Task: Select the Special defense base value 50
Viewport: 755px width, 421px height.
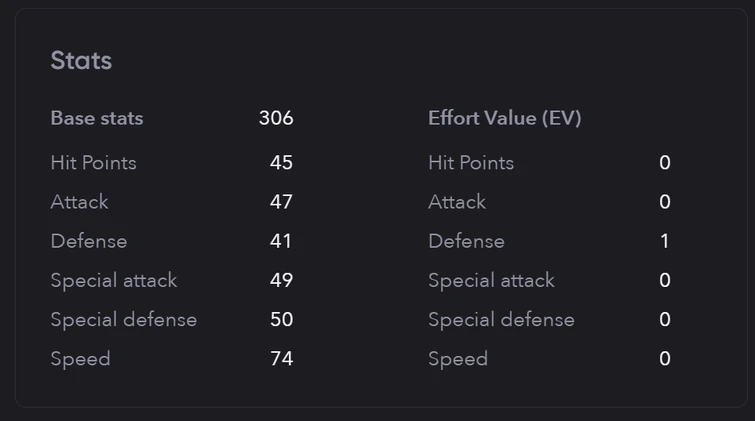Action: click(281, 319)
